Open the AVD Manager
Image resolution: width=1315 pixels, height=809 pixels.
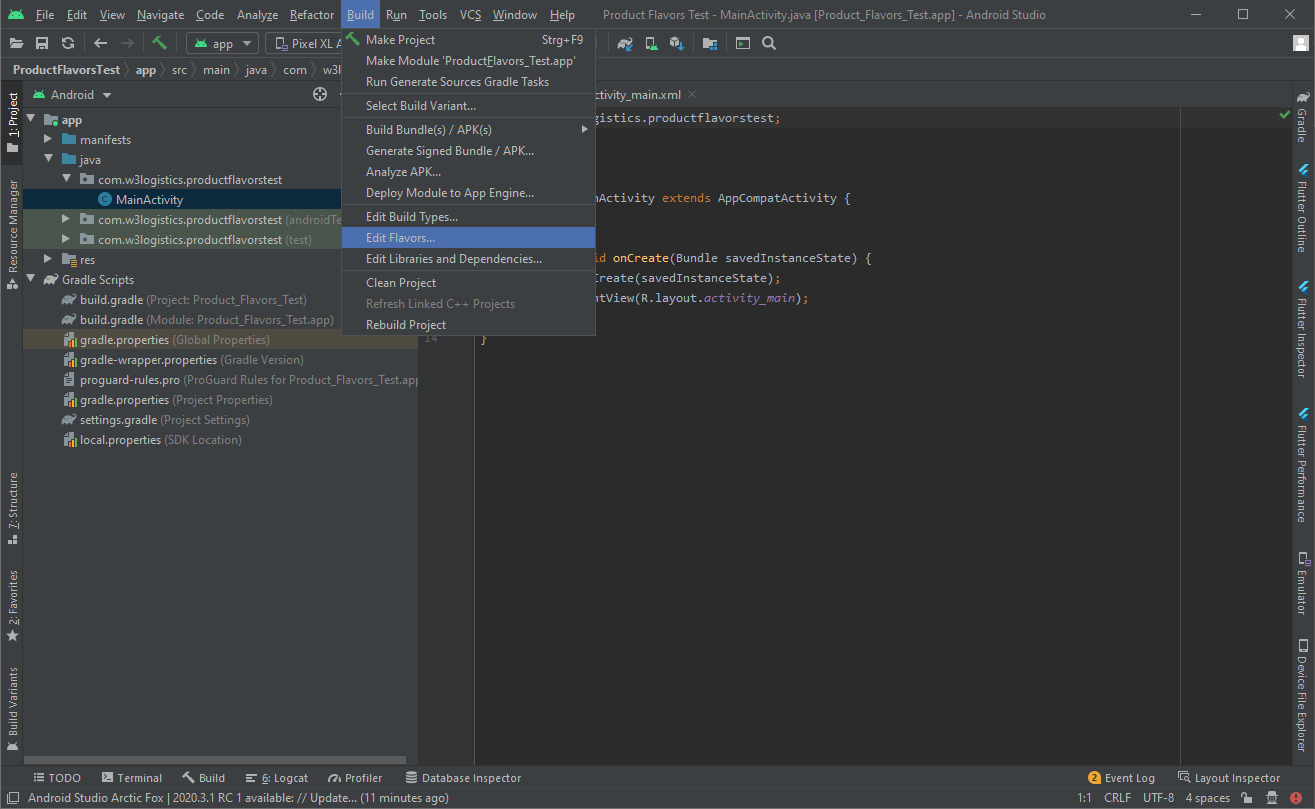point(651,43)
